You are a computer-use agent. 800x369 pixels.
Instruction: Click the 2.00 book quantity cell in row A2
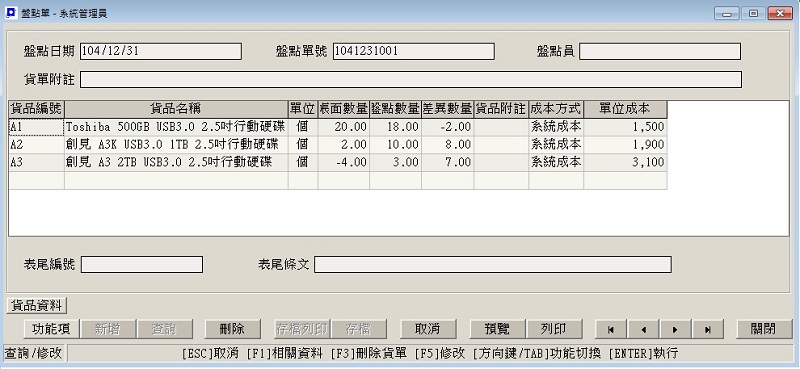click(x=344, y=145)
